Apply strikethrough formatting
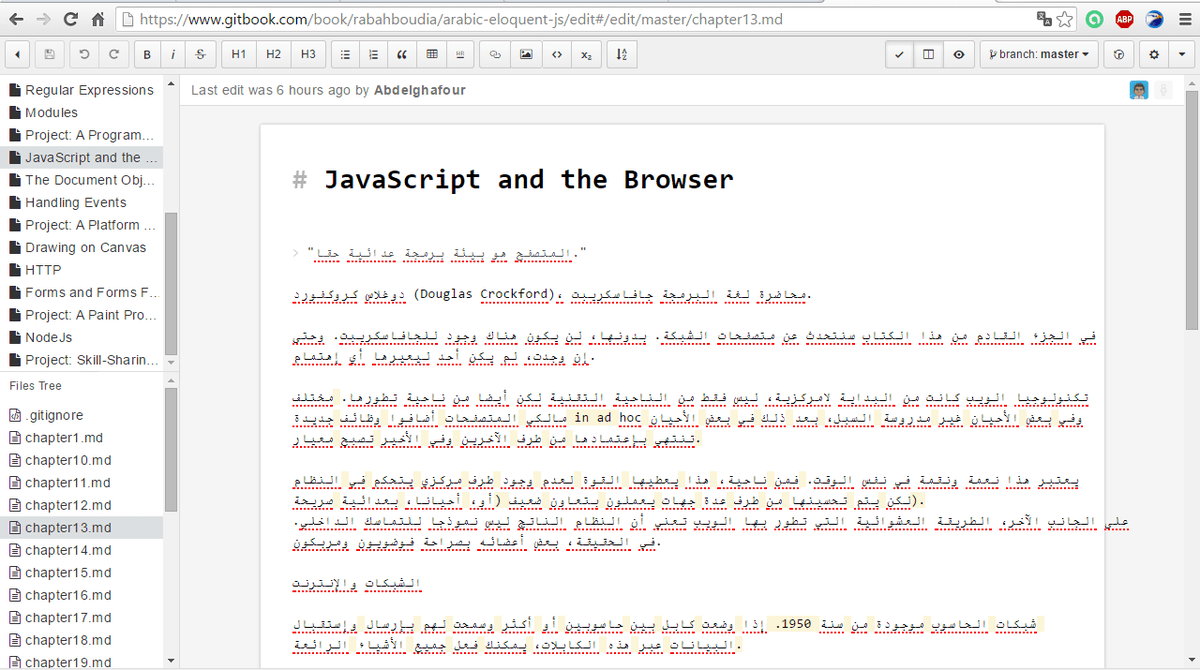The image size is (1200, 670). click(x=201, y=54)
